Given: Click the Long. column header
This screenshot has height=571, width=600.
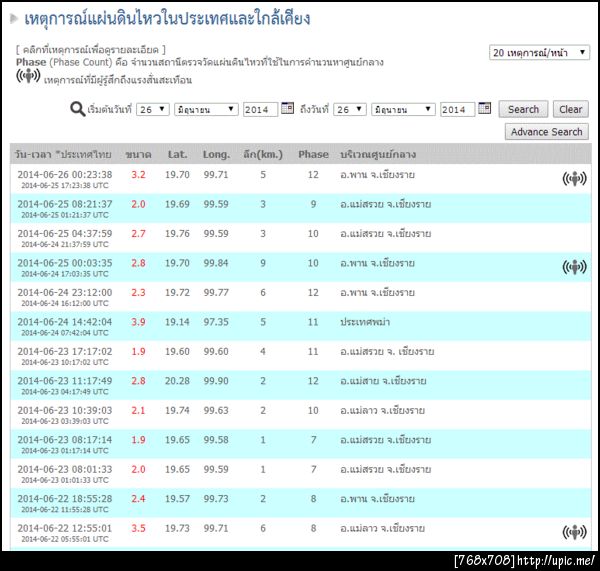Looking at the screenshot, I should click(x=216, y=154).
